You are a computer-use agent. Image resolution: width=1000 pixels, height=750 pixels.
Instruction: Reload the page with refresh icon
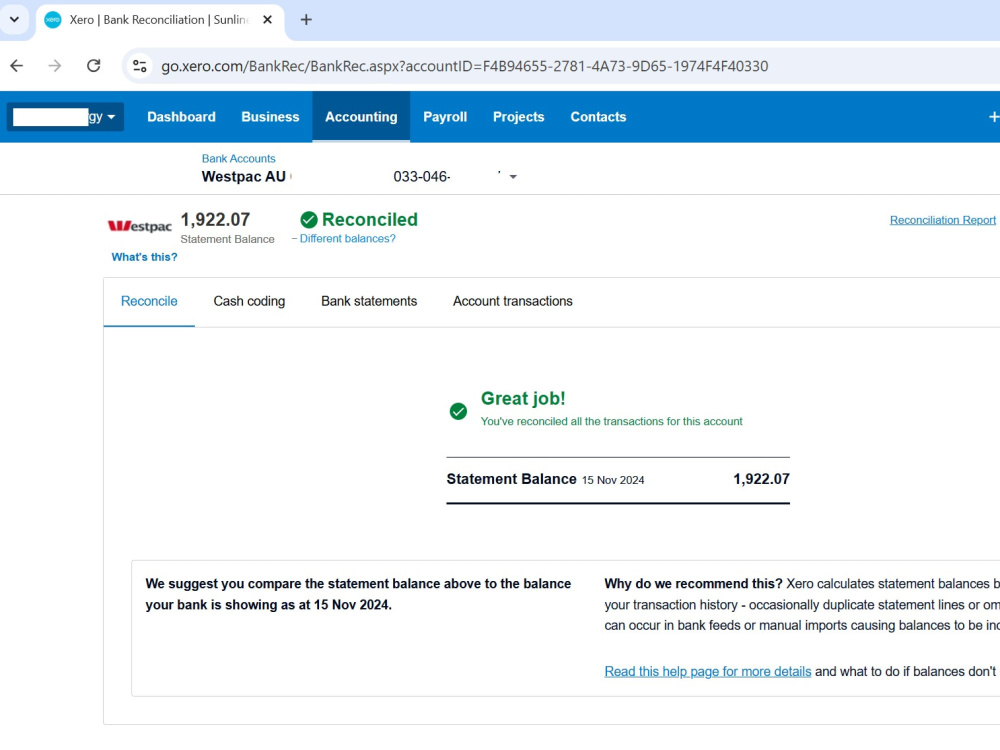tap(94, 66)
